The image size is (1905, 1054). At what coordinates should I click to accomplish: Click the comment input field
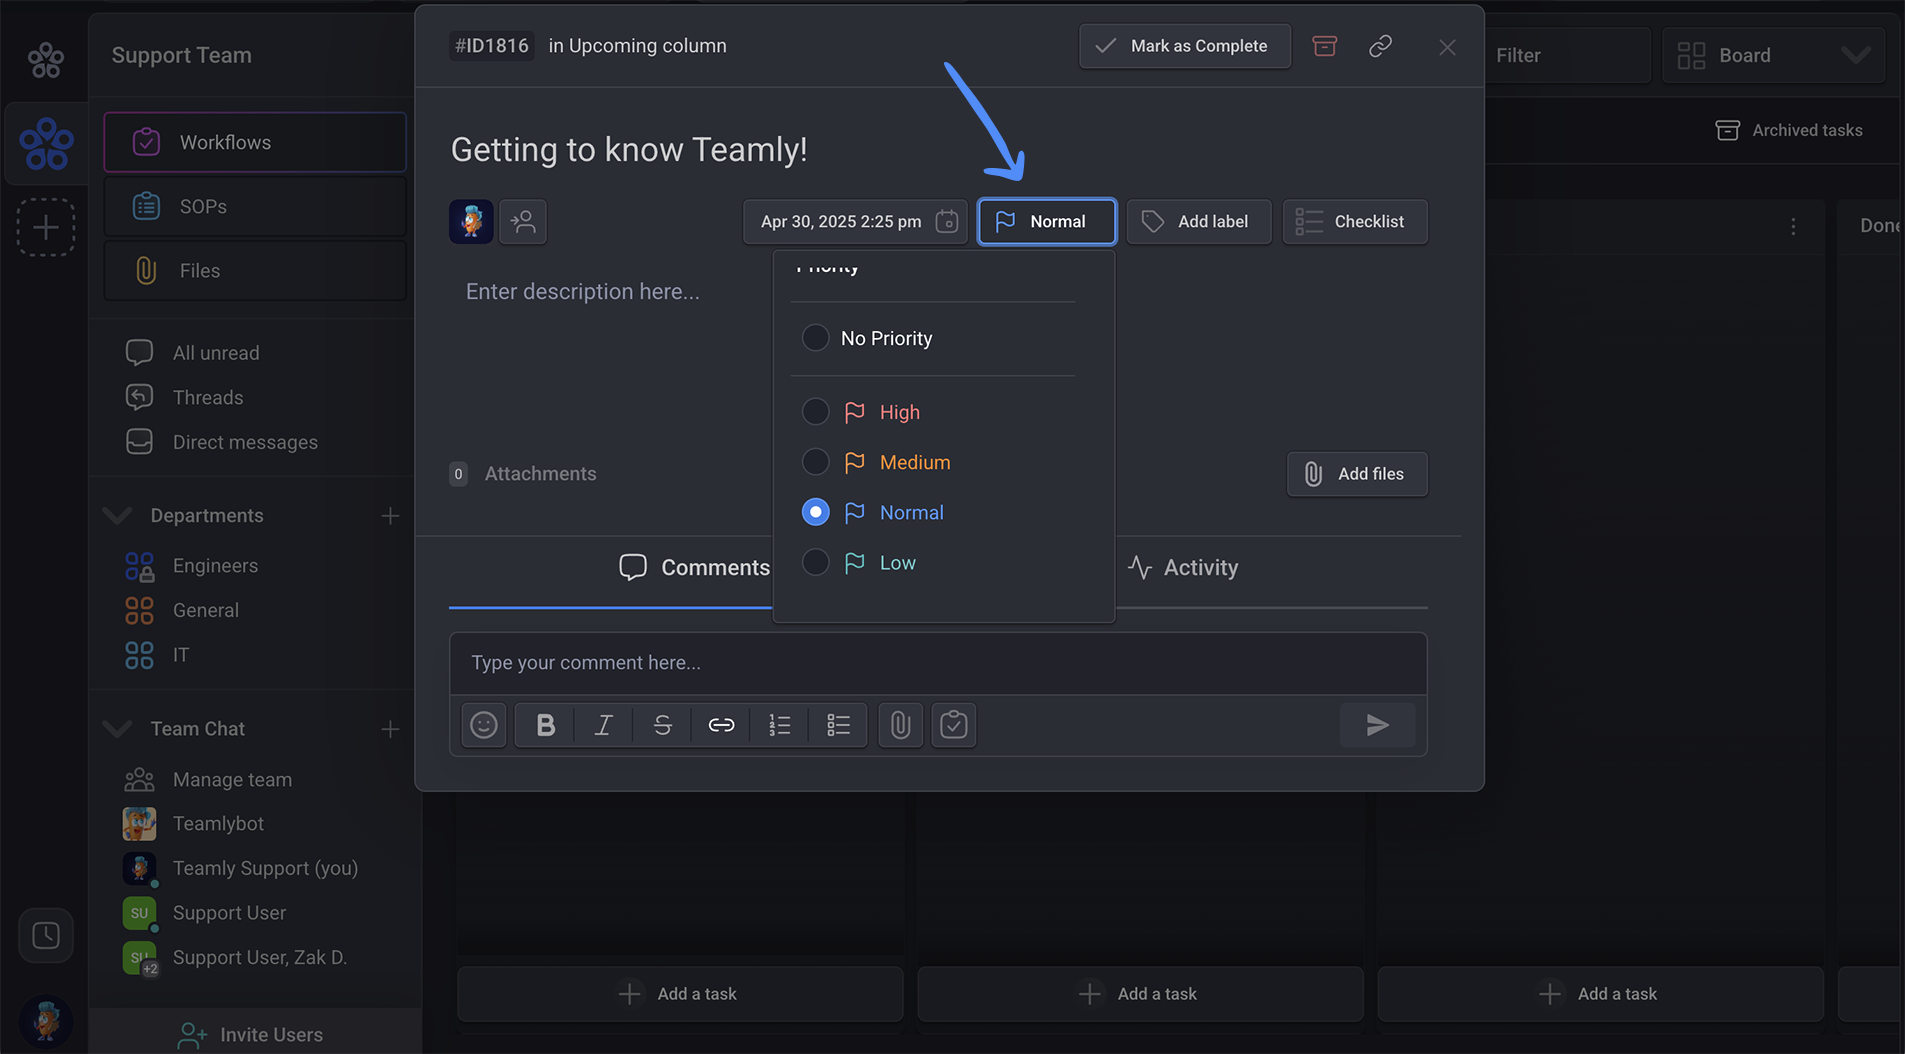pyautogui.click(x=938, y=663)
